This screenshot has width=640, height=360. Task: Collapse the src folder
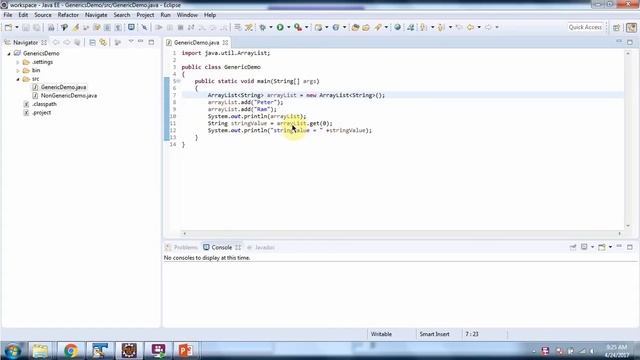point(18,79)
